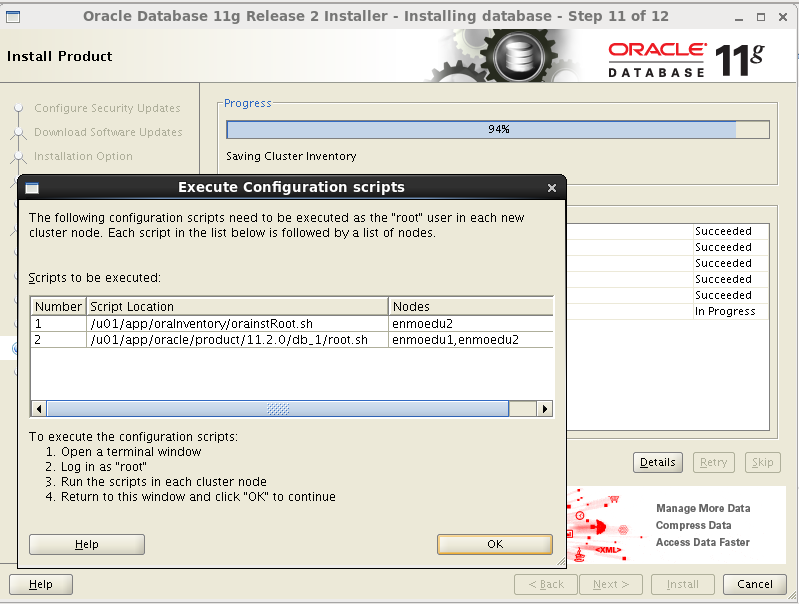The width and height of the screenshot is (799, 604).
Task: Select Configure Security Updates step
Action: click(107, 108)
